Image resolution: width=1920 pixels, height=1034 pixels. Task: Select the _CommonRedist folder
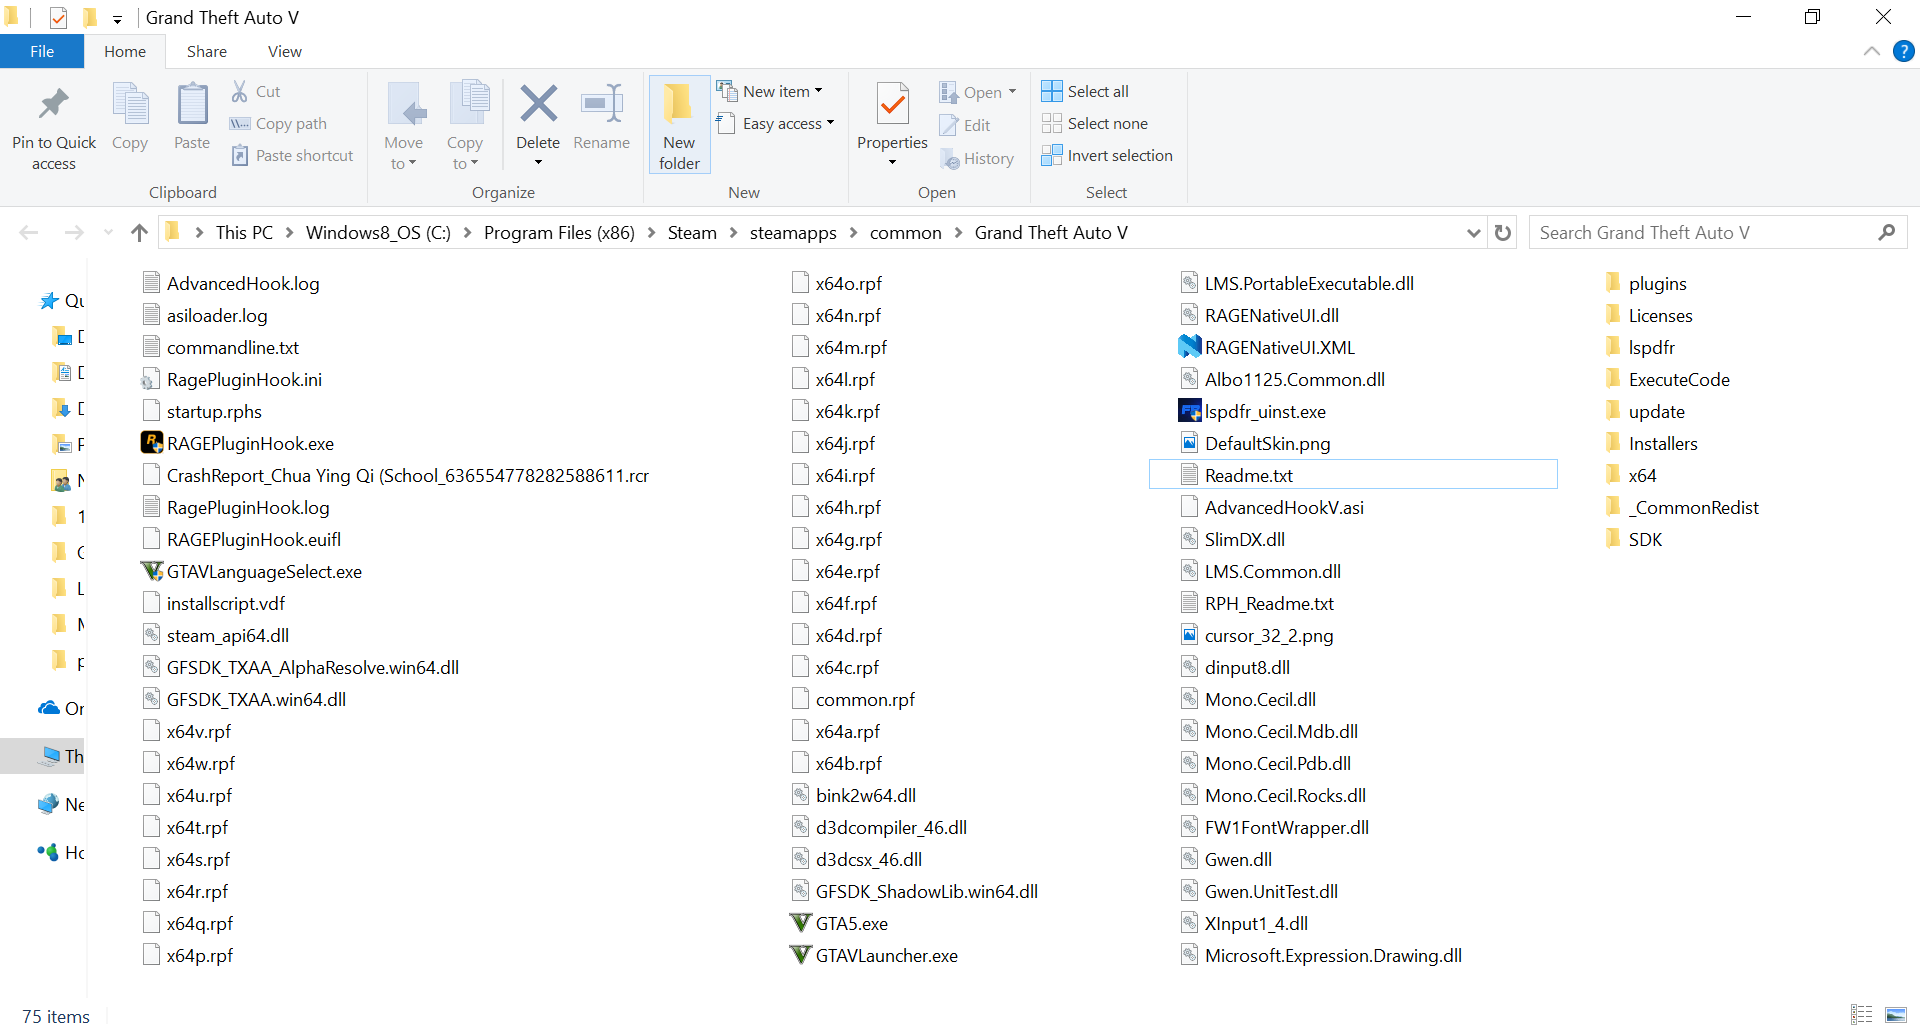[x=1682, y=506]
